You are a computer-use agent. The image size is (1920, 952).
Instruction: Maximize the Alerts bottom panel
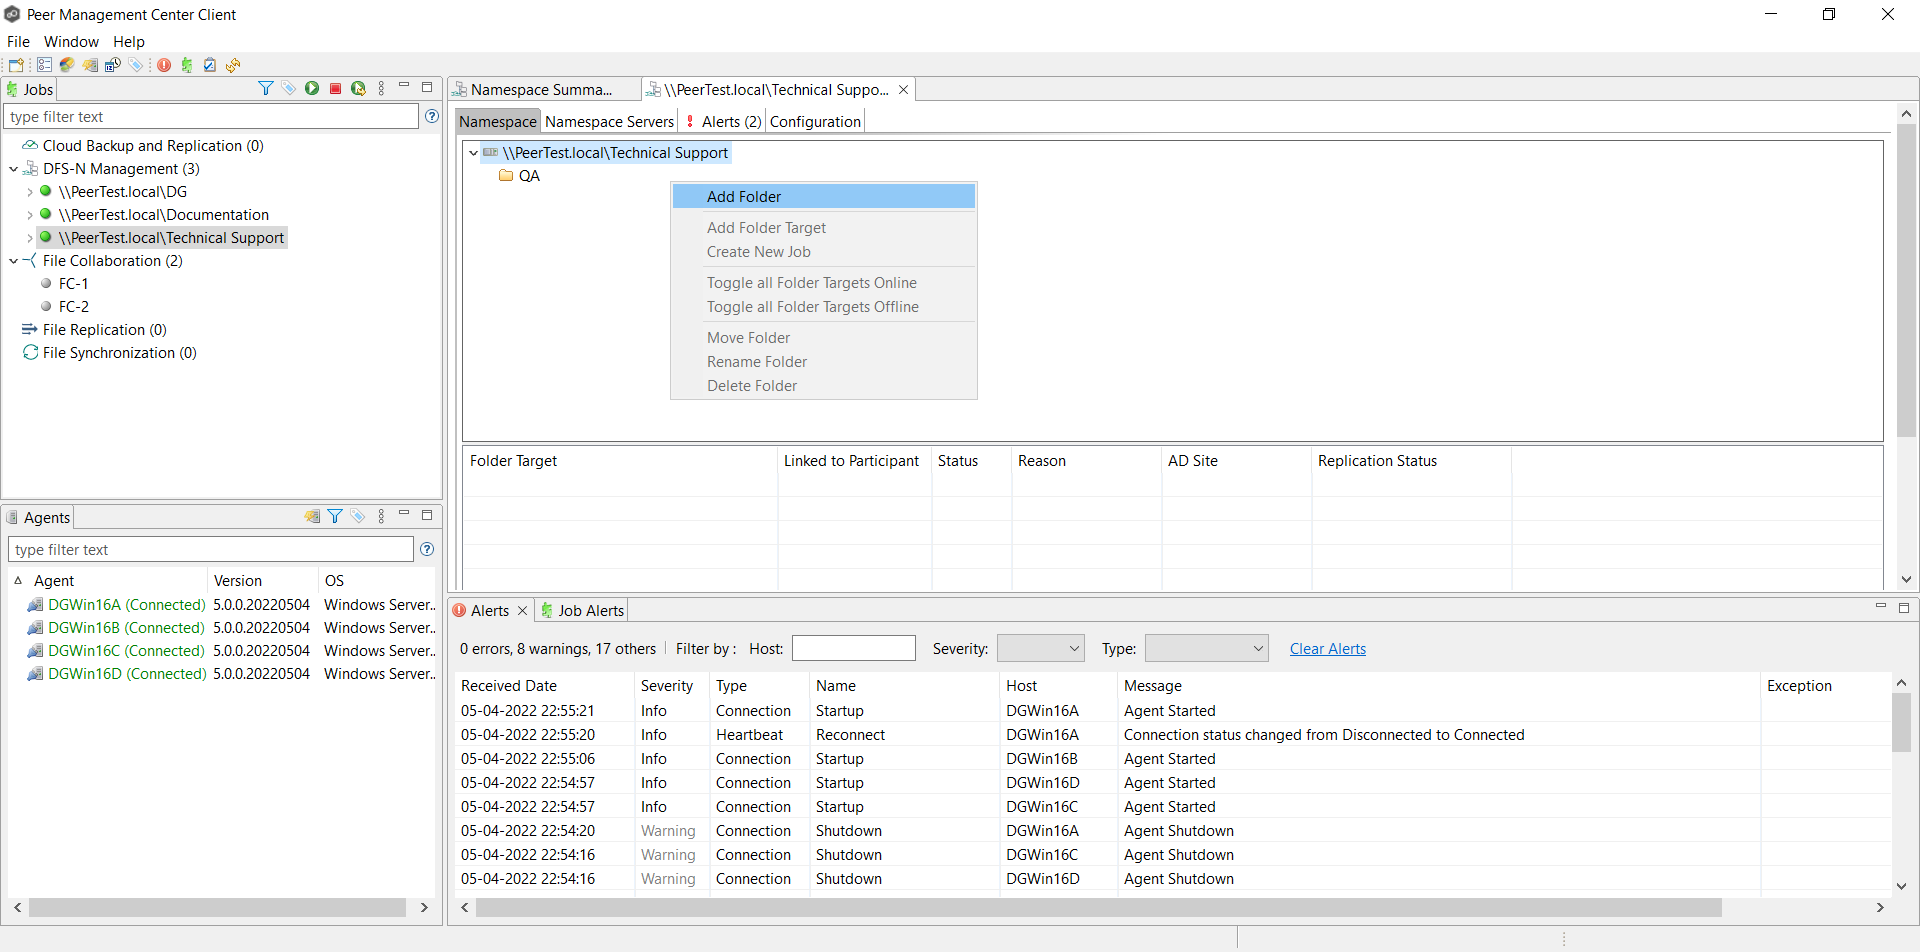coord(1904,607)
